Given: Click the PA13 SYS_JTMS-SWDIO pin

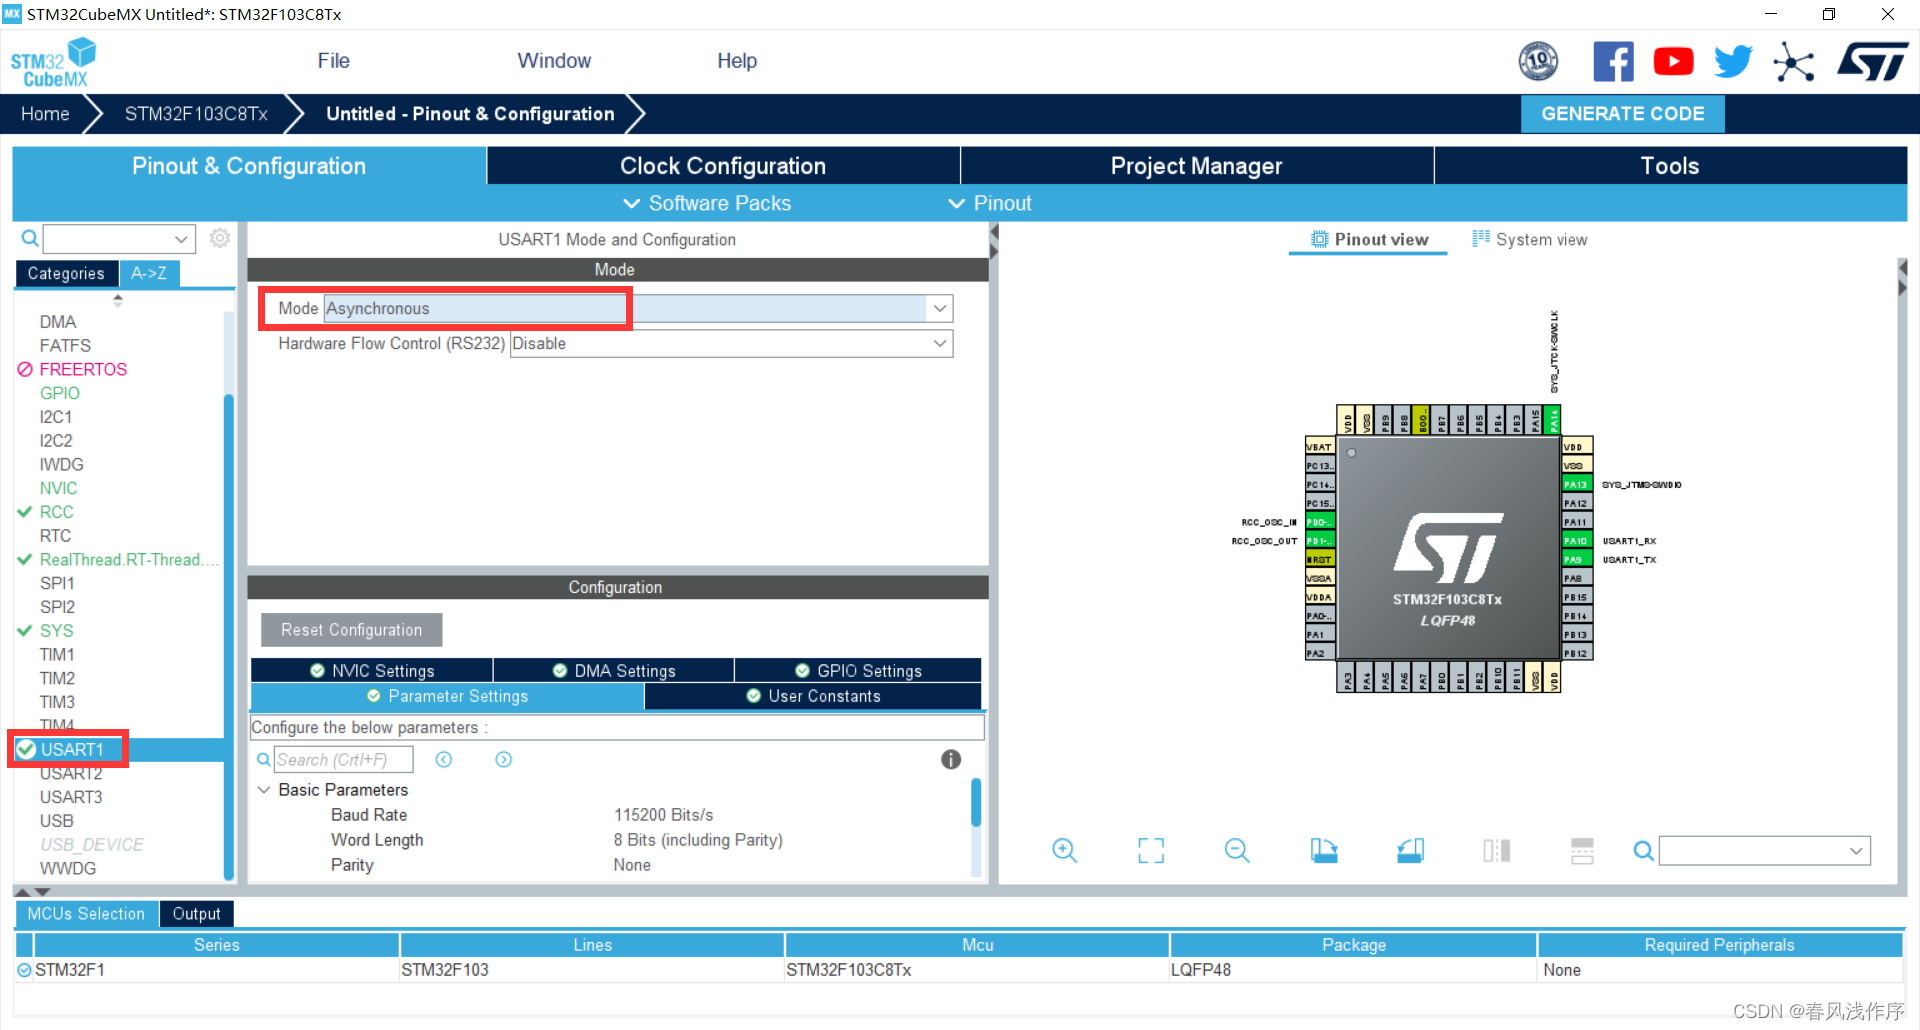Looking at the screenshot, I should (1575, 484).
